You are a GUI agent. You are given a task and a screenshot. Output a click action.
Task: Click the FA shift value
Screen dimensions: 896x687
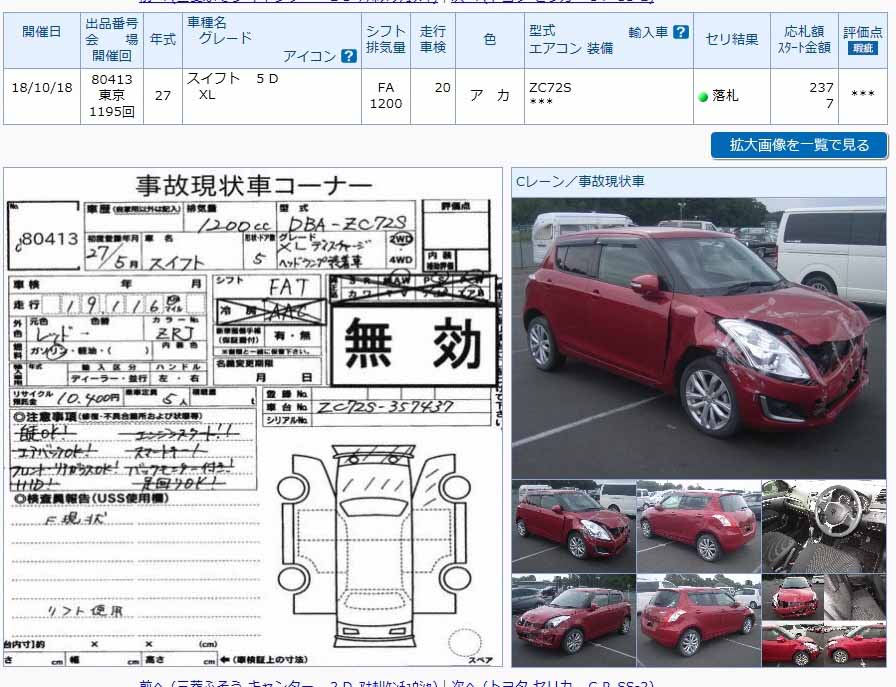(386, 87)
